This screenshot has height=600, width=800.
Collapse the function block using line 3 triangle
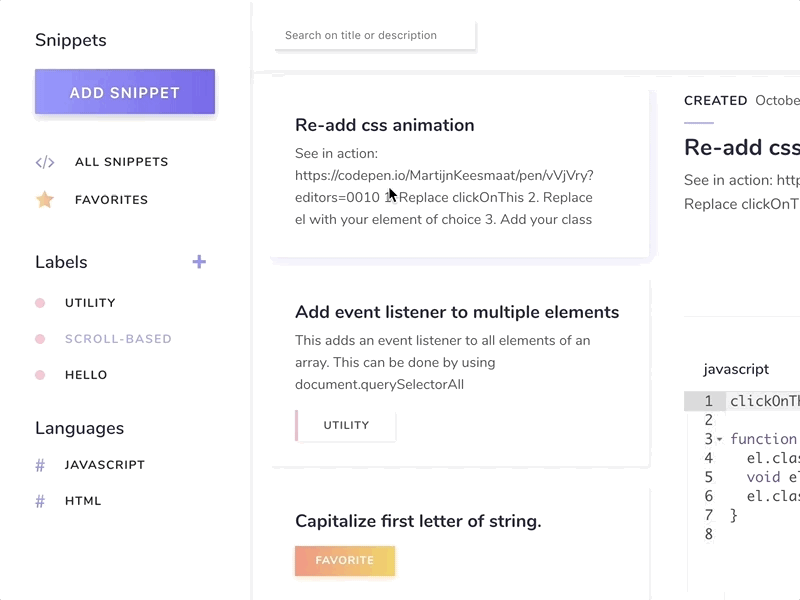[718, 439]
